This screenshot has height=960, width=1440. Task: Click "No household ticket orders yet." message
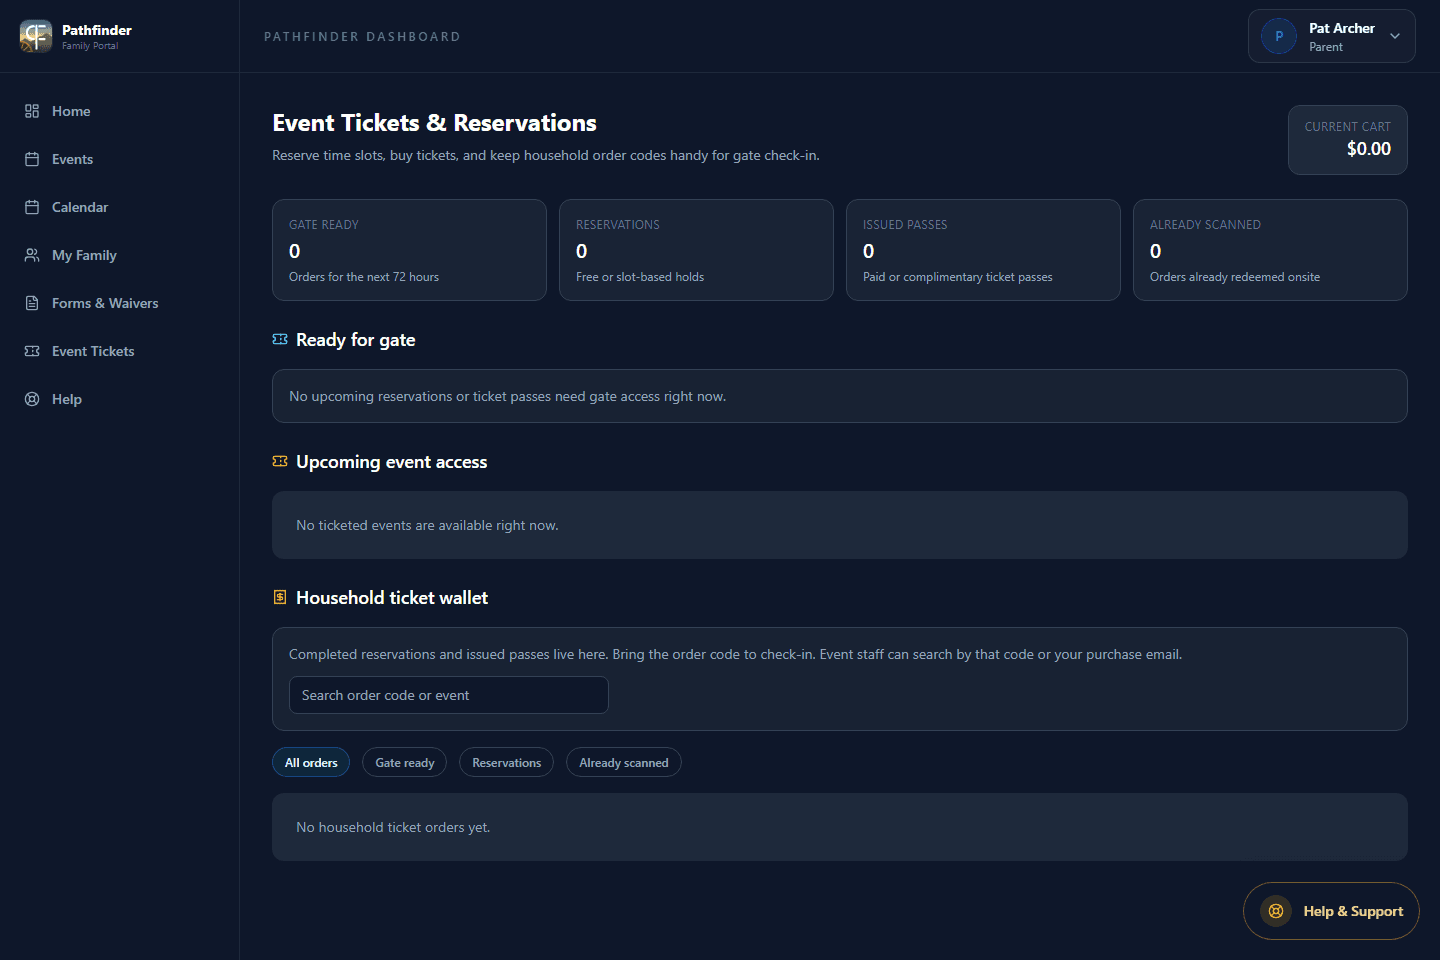point(393,827)
